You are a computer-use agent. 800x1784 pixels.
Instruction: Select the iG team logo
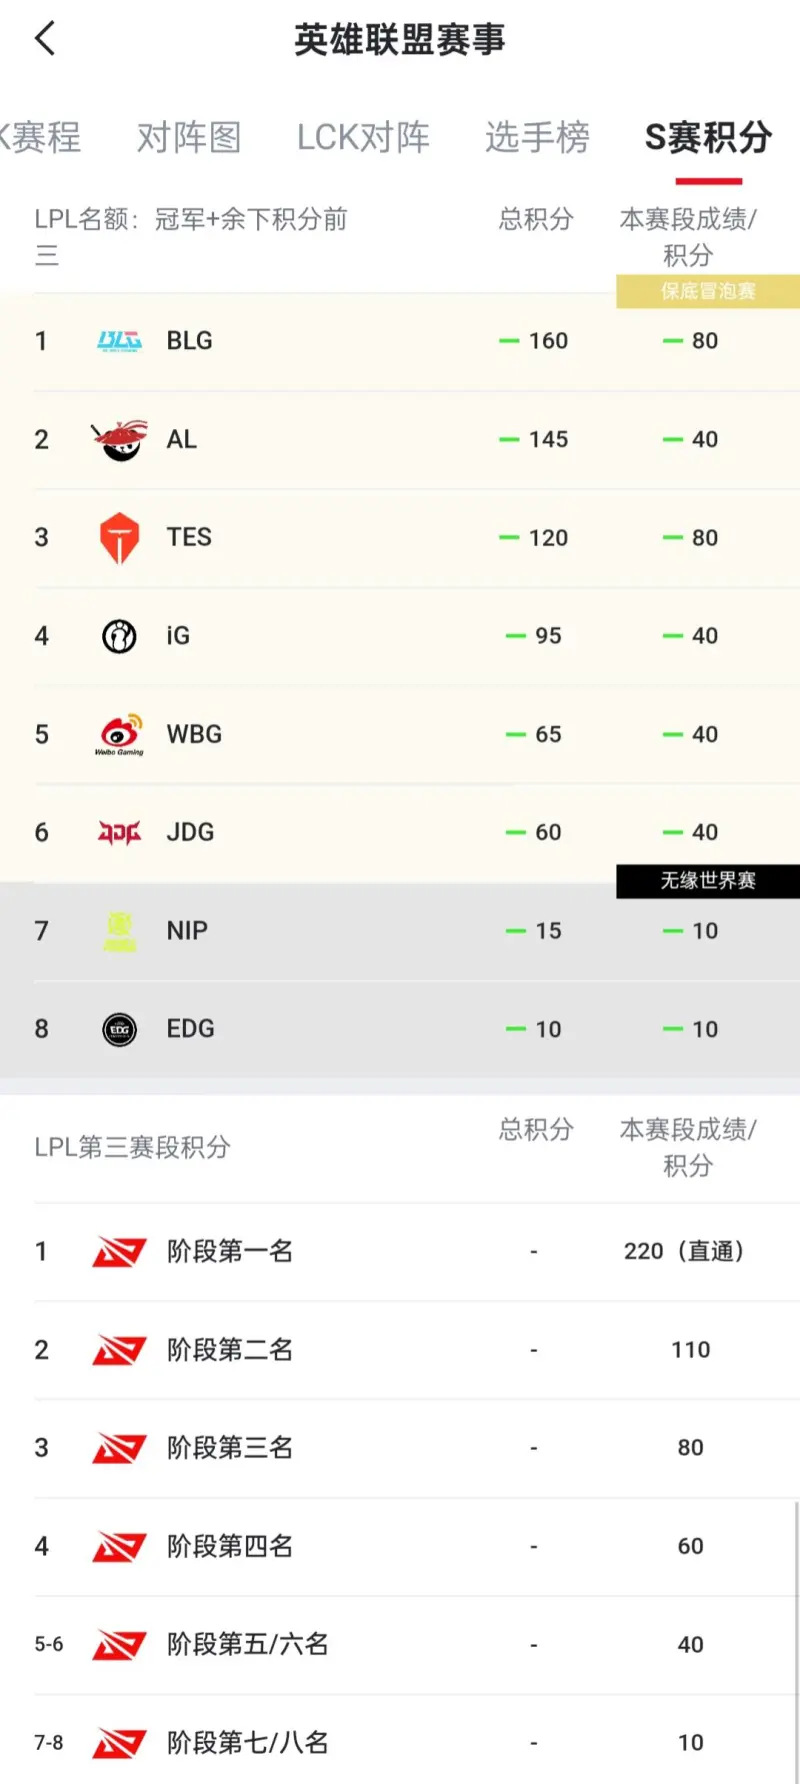pyautogui.click(x=118, y=635)
